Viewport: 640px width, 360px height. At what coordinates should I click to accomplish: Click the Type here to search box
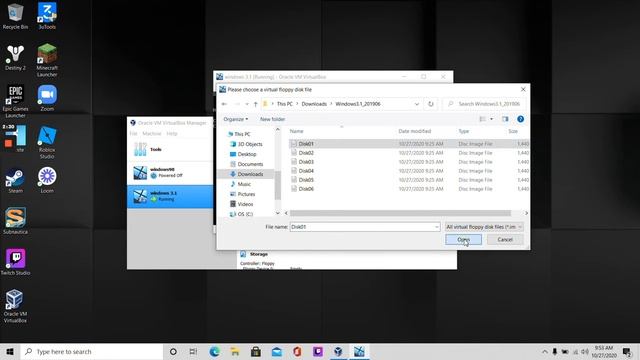pos(92,351)
